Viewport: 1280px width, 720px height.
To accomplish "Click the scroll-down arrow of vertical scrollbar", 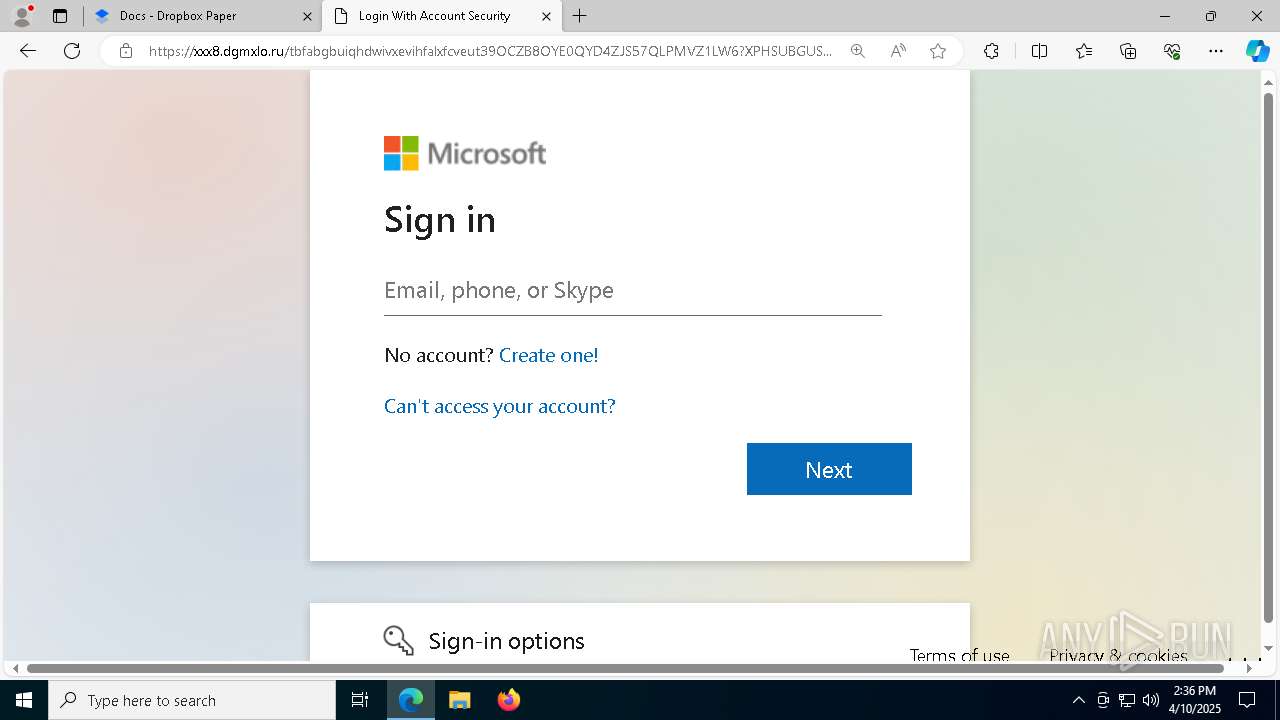I will click(1269, 649).
